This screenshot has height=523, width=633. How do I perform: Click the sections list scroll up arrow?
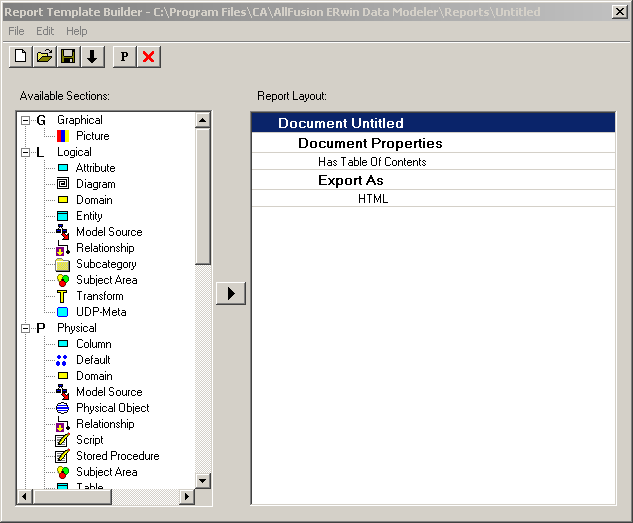[x=202, y=120]
